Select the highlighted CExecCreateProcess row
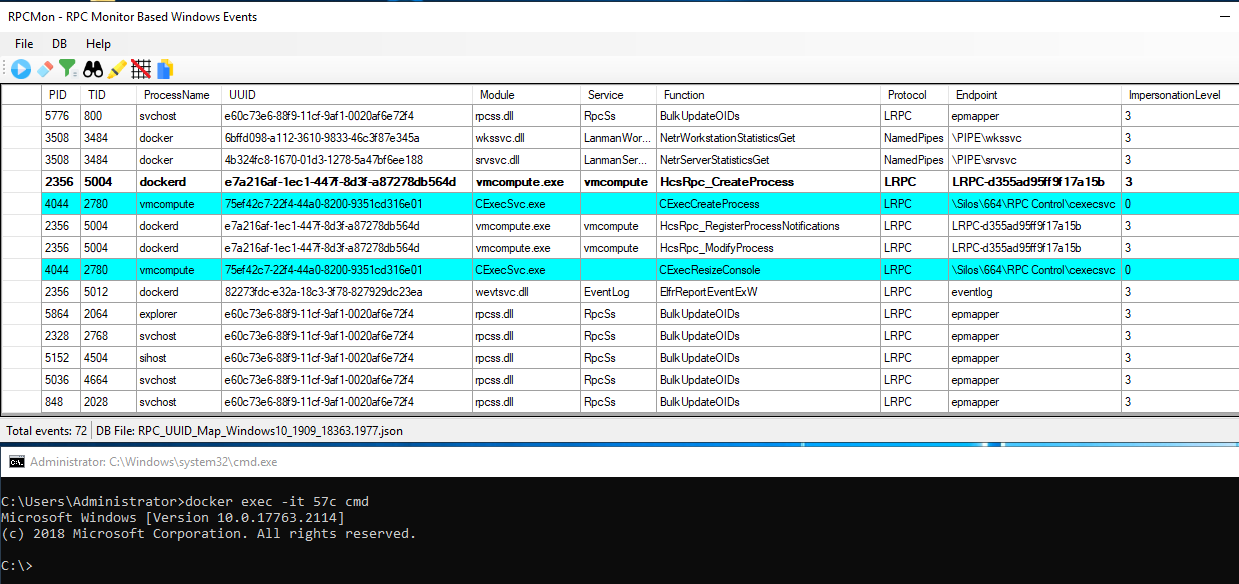Viewport: 1239px width, 584px height. [x=619, y=204]
